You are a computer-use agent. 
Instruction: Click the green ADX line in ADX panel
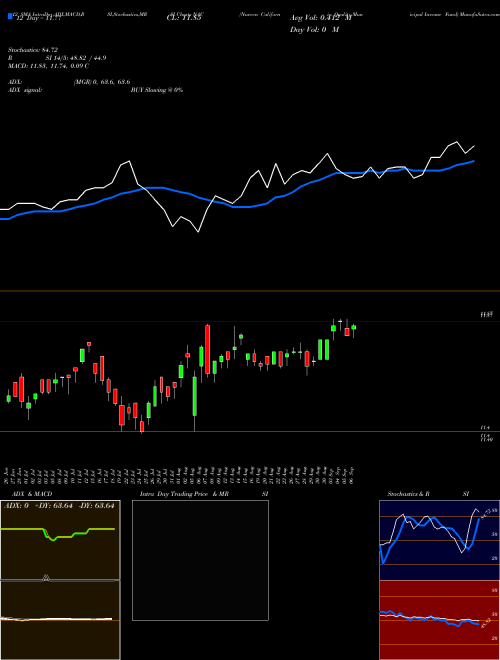click(58, 533)
